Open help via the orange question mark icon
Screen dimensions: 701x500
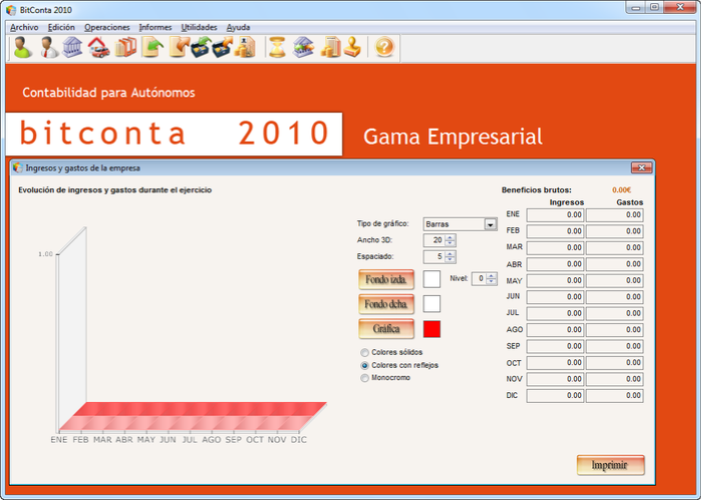click(x=384, y=47)
